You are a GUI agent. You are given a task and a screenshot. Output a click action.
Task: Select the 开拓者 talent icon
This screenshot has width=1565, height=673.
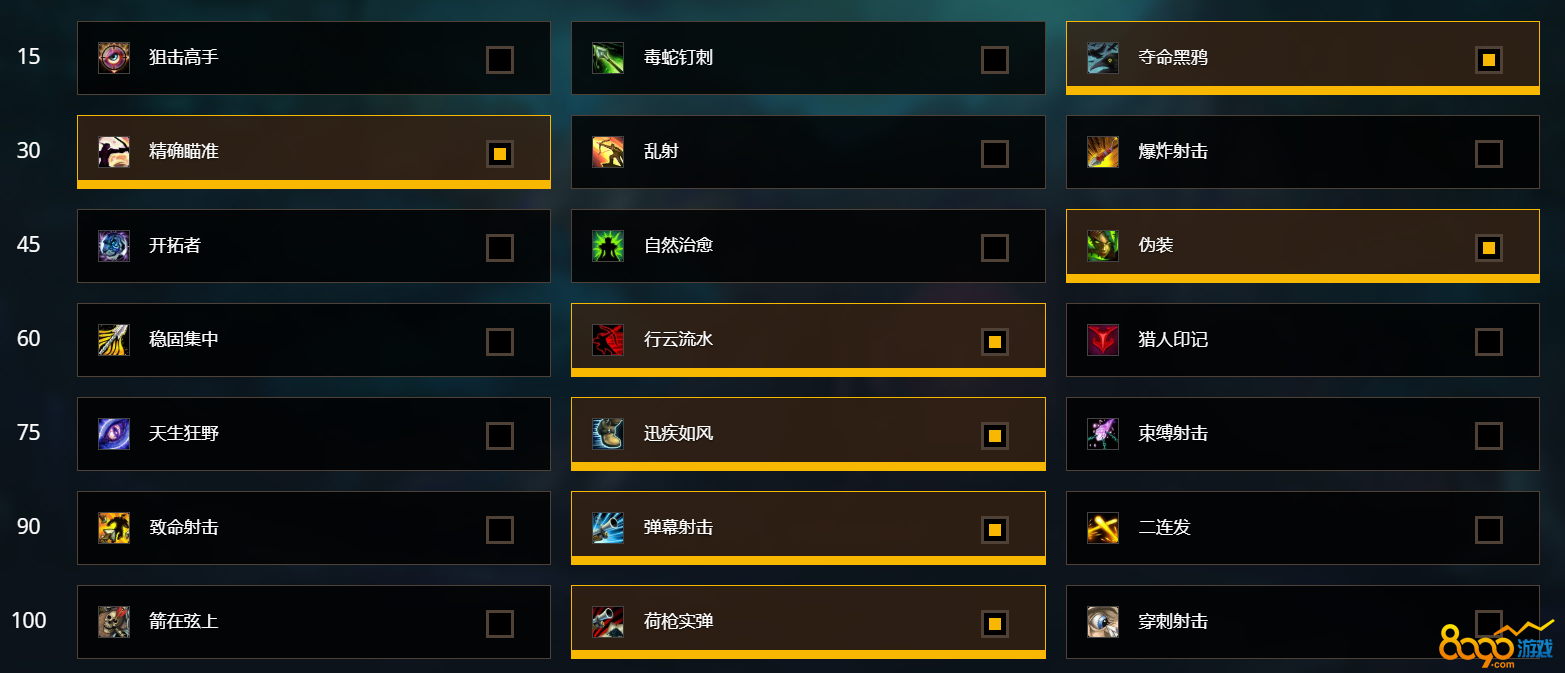coord(114,246)
